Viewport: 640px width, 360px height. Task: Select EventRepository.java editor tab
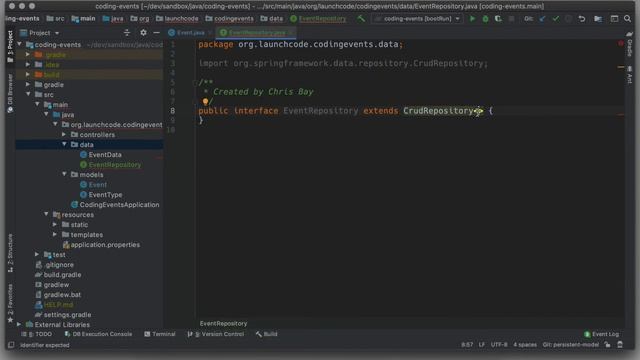click(x=256, y=33)
